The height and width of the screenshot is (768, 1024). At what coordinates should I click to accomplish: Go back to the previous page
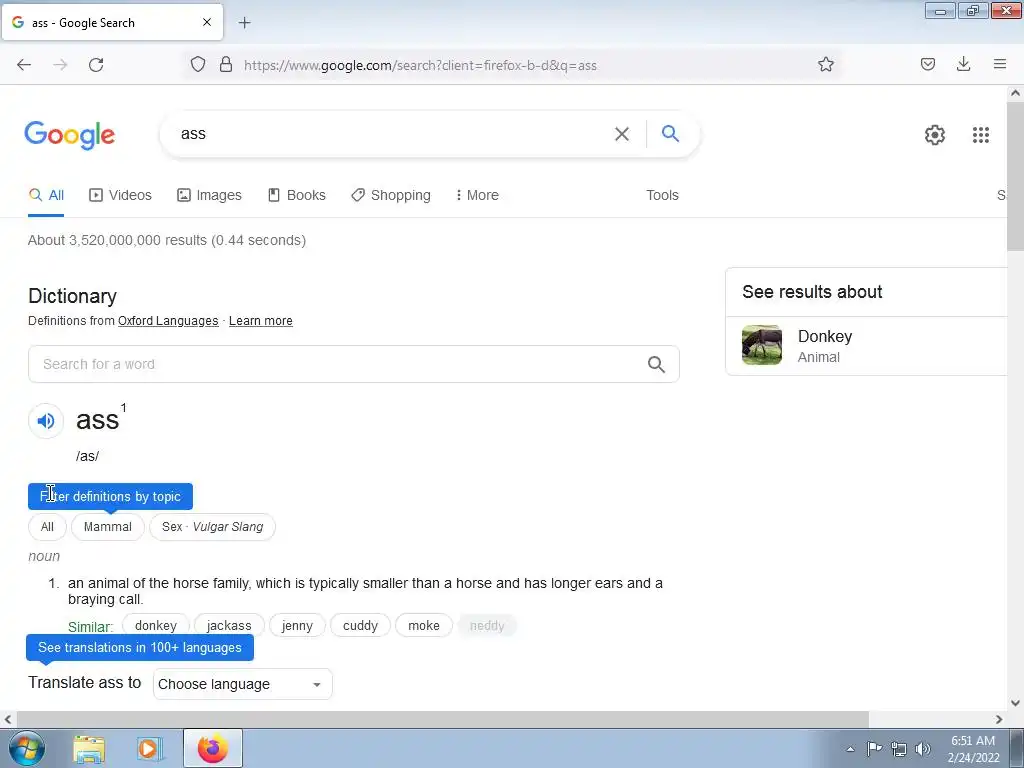(24, 65)
